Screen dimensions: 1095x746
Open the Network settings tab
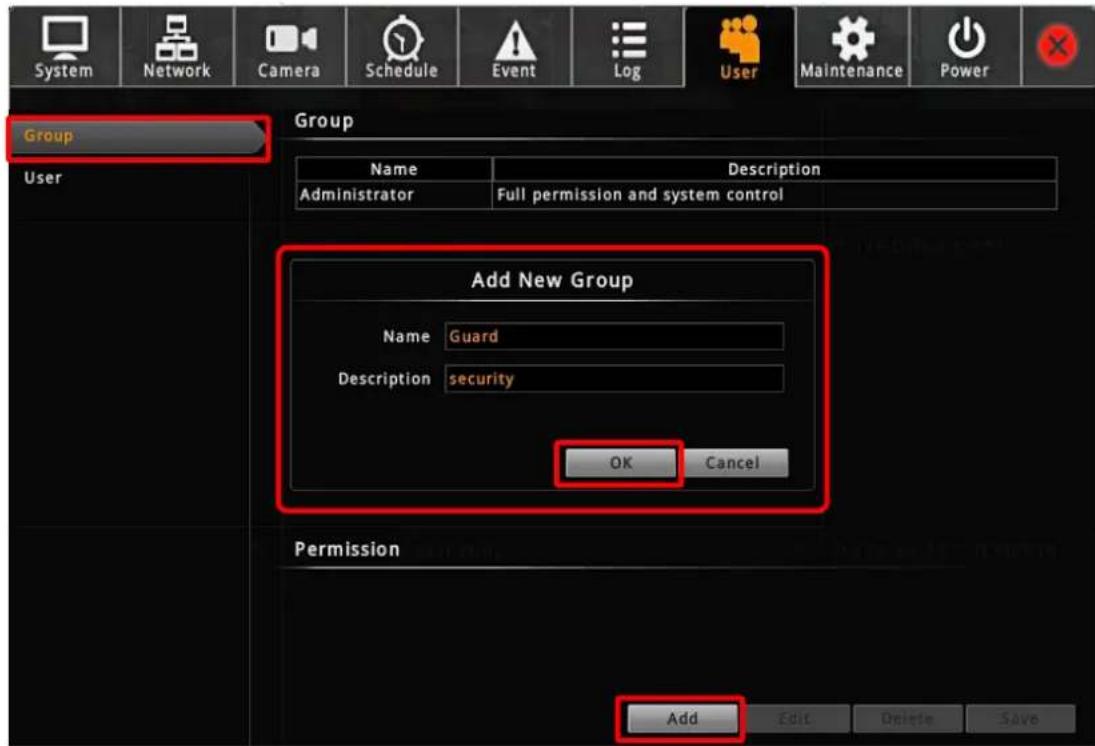[177, 47]
